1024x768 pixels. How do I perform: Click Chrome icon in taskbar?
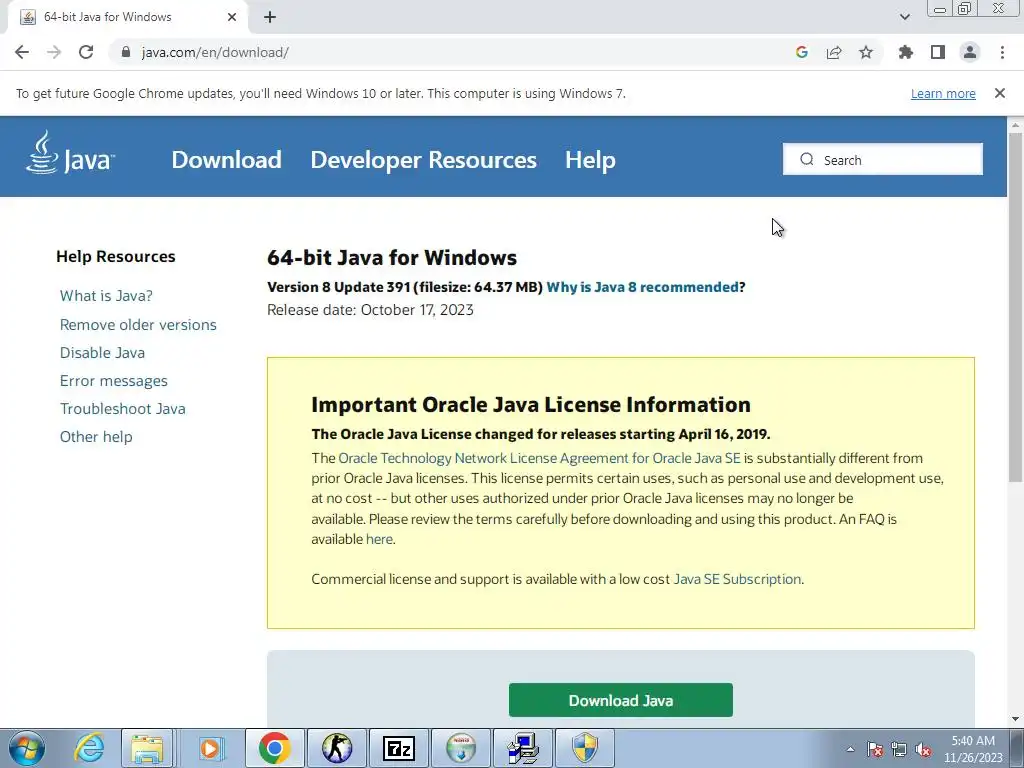(x=274, y=748)
